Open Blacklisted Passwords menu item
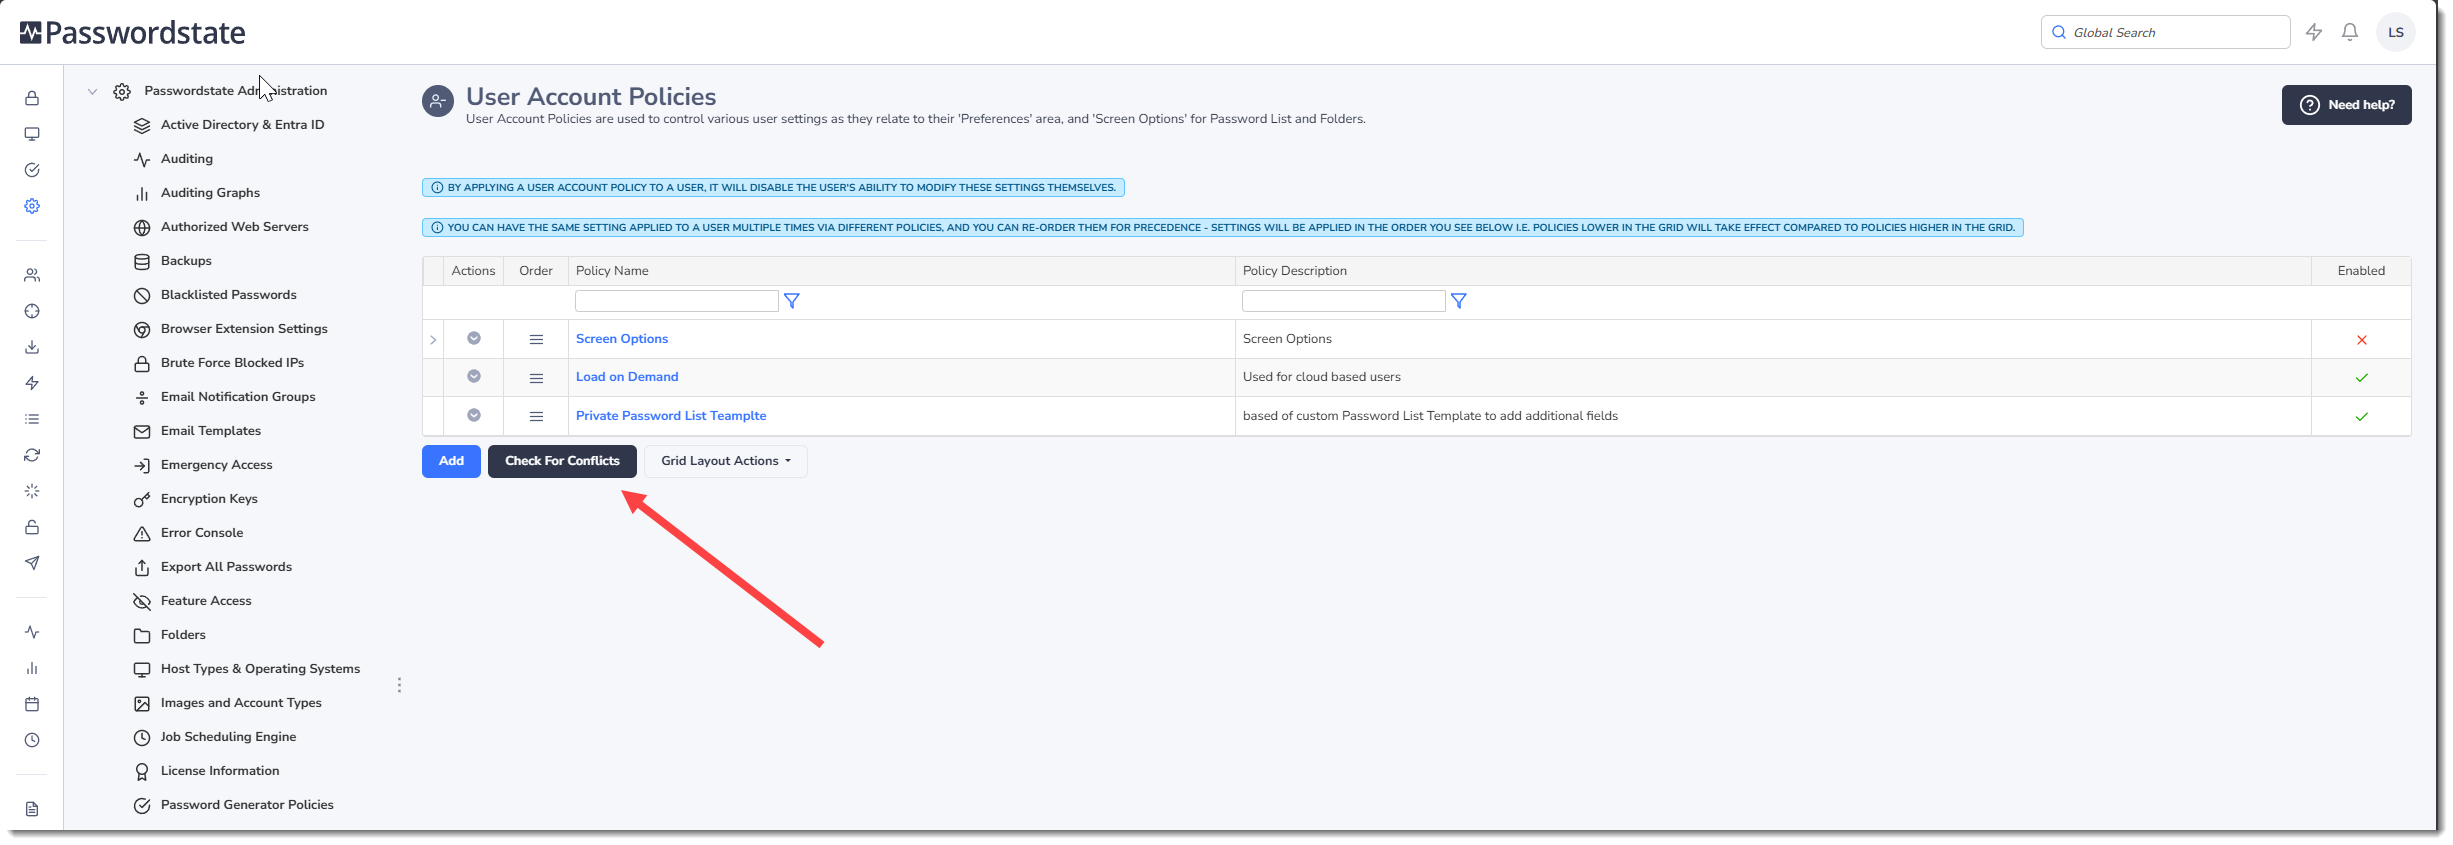Screen dimensions: 2453x845 (x=228, y=295)
